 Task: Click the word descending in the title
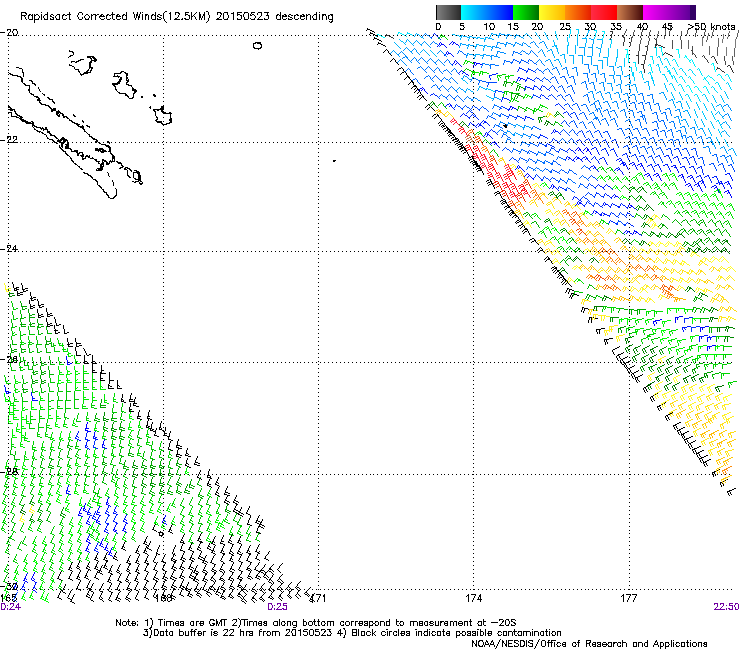(304, 17)
